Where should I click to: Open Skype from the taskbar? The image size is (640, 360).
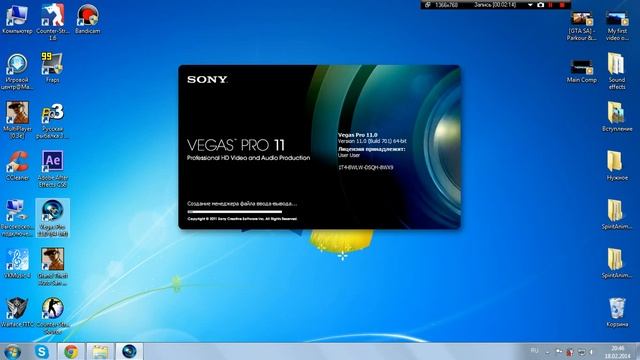click(42, 351)
